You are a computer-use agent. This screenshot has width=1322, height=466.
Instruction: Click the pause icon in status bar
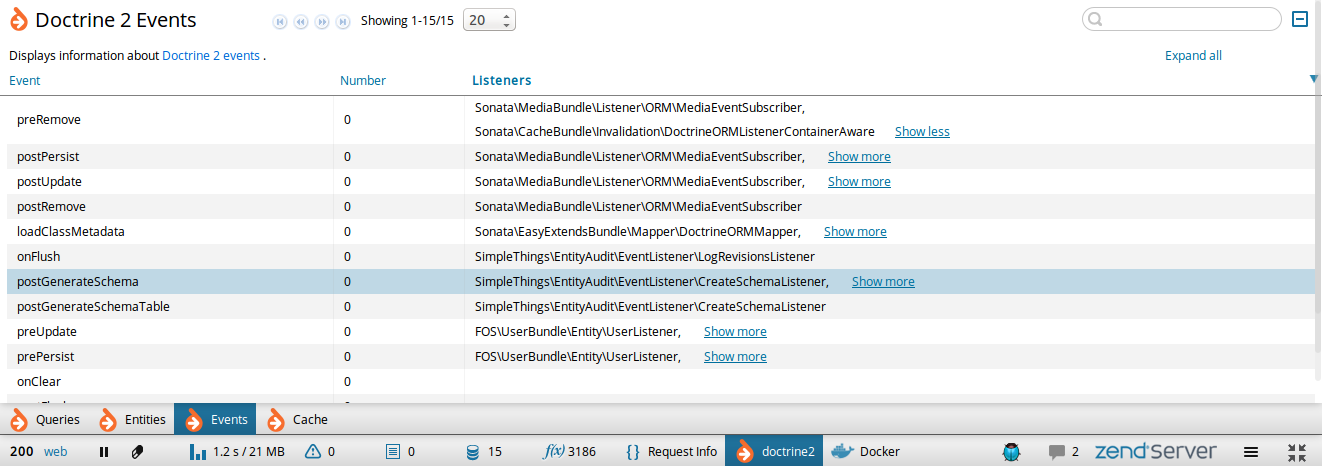[x=104, y=451]
